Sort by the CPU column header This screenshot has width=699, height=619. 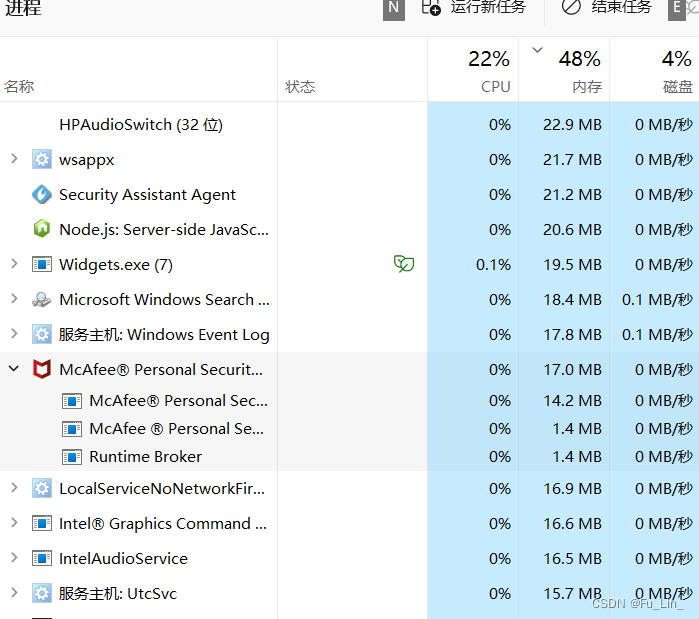(x=473, y=70)
